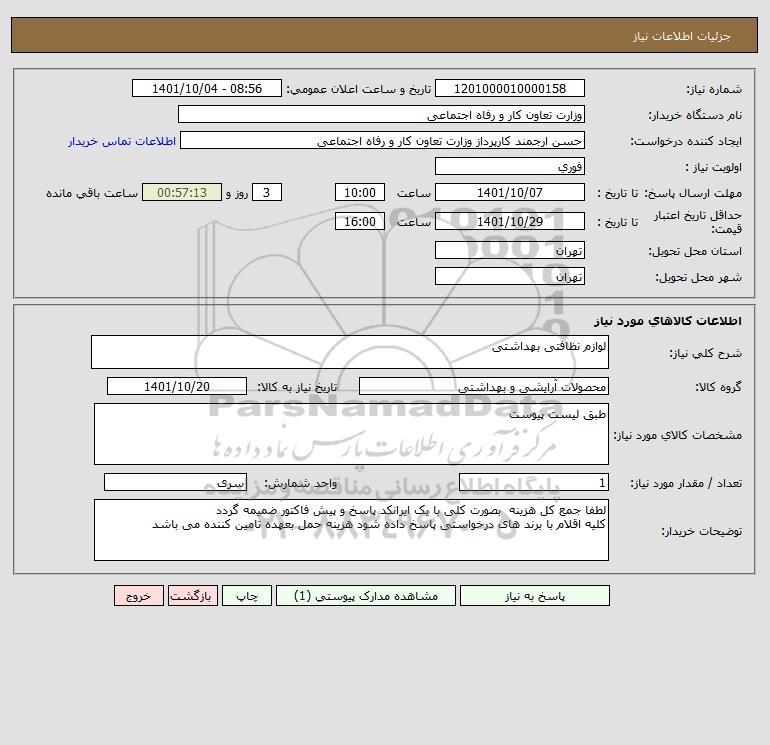Click the 'چاپ' print button
The image size is (770, 745).
[x=247, y=596]
